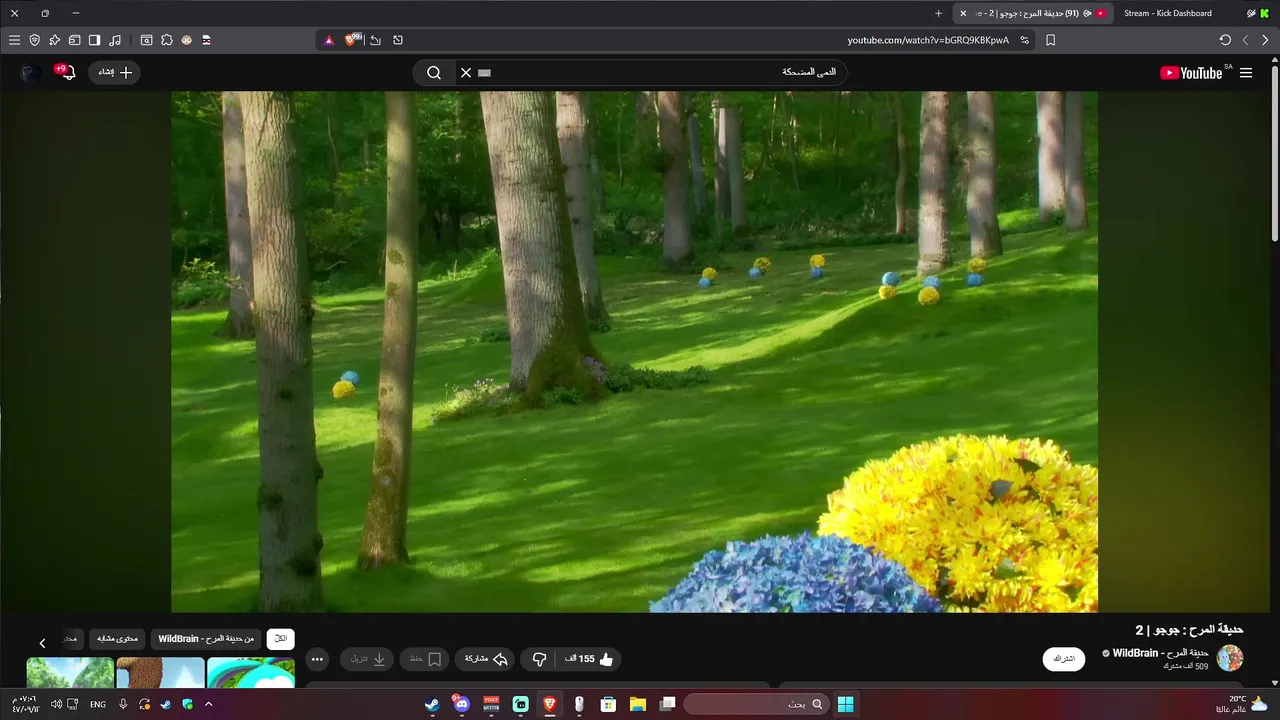Click the address bar URL youtube.com/watch

coord(928,40)
